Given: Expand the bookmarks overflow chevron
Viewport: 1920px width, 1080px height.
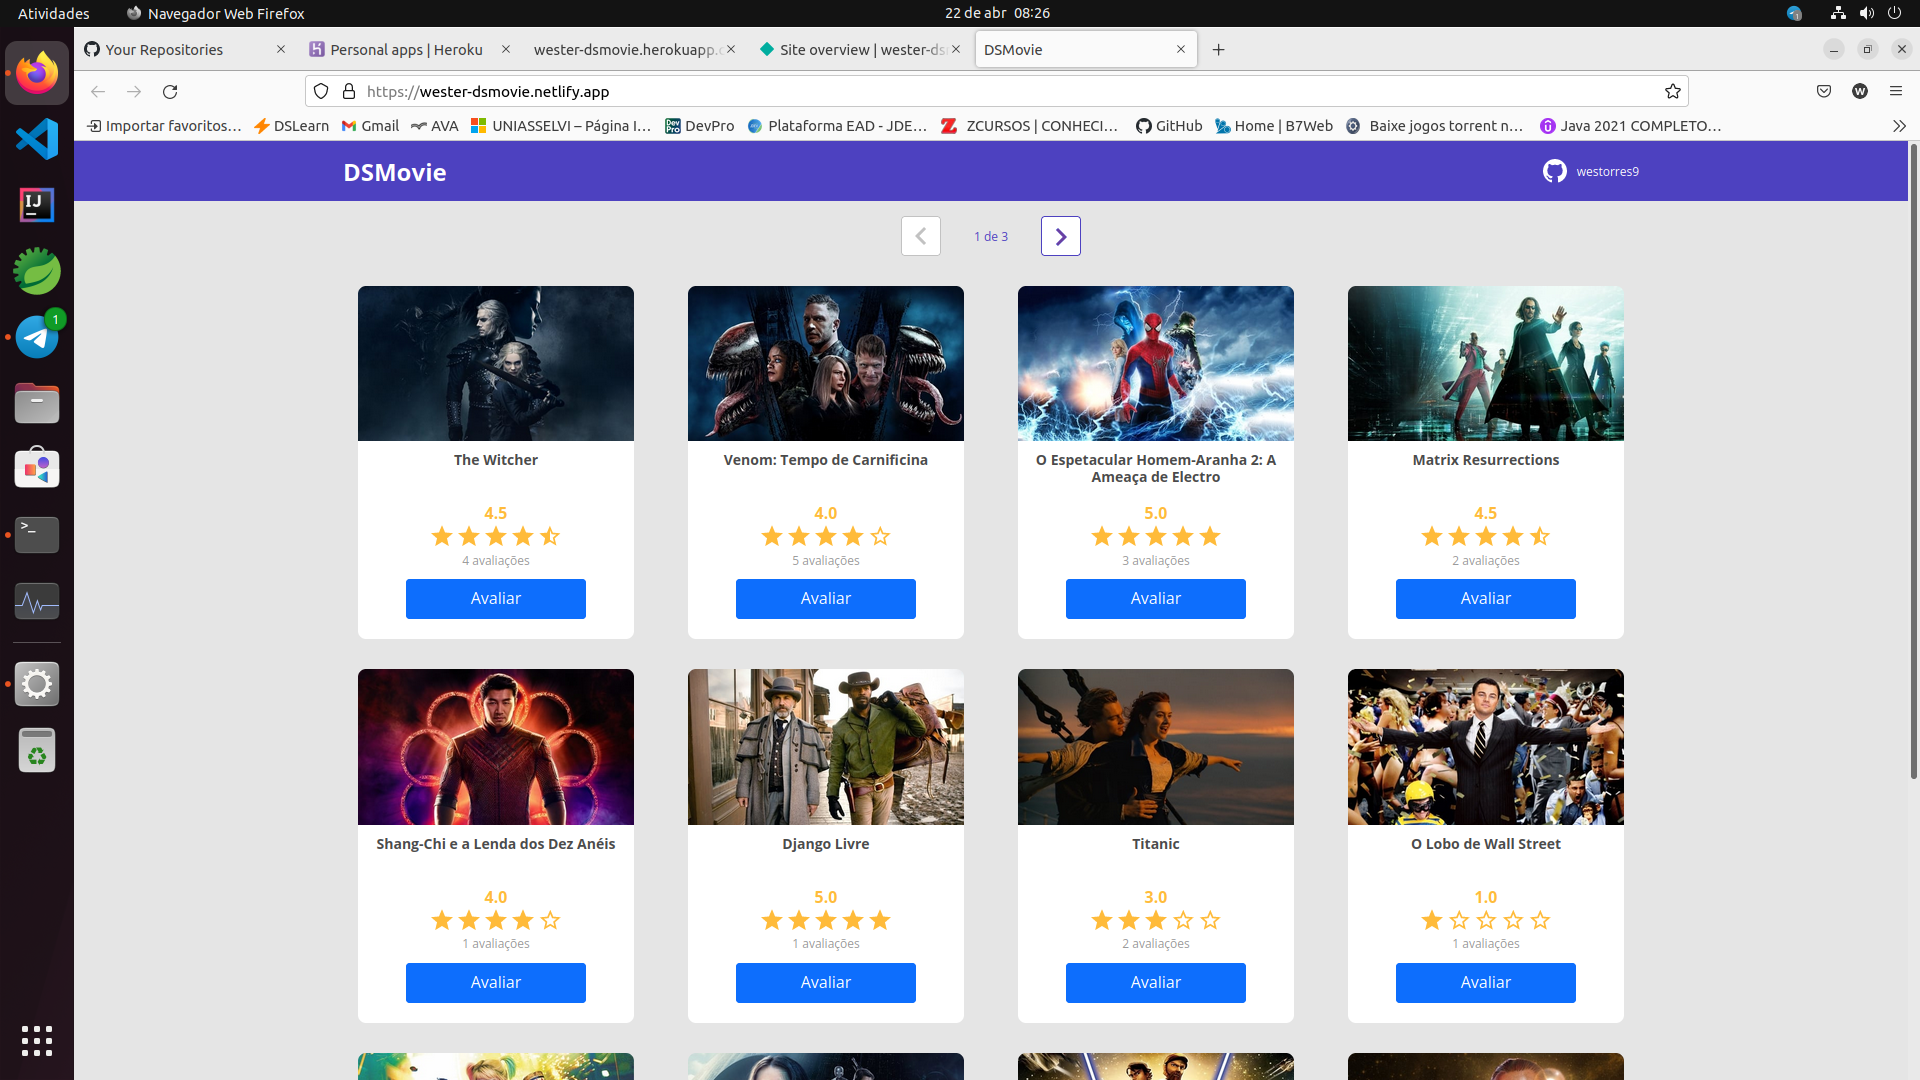Looking at the screenshot, I should tap(1898, 126).
